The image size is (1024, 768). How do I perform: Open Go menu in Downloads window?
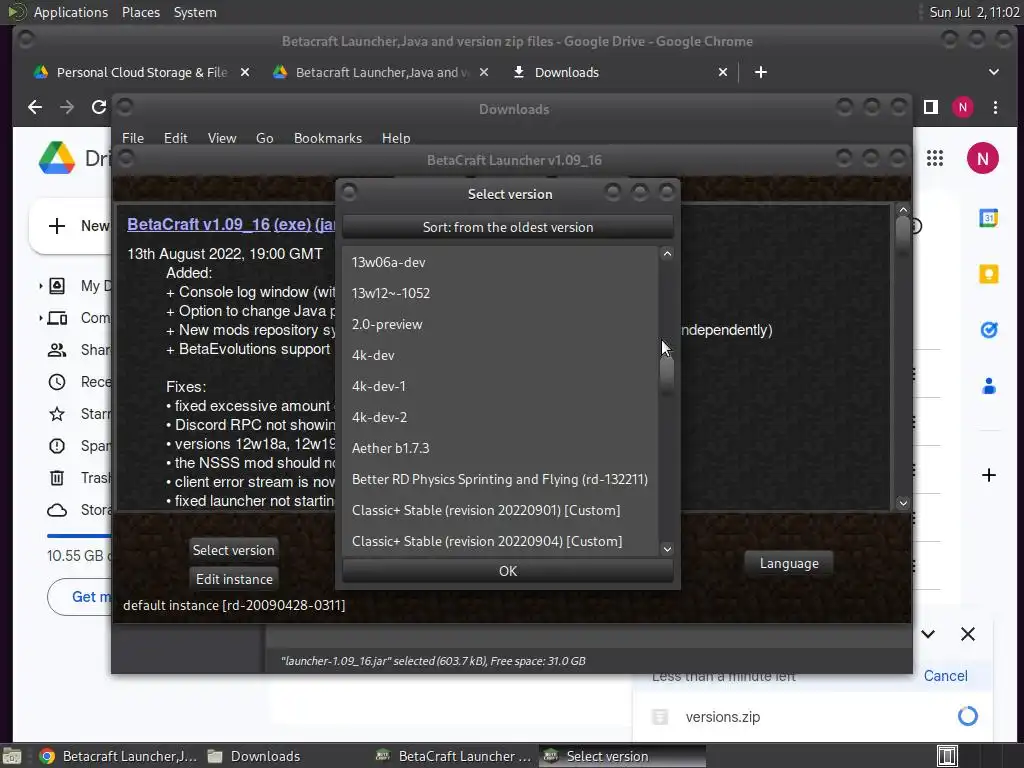264,138
